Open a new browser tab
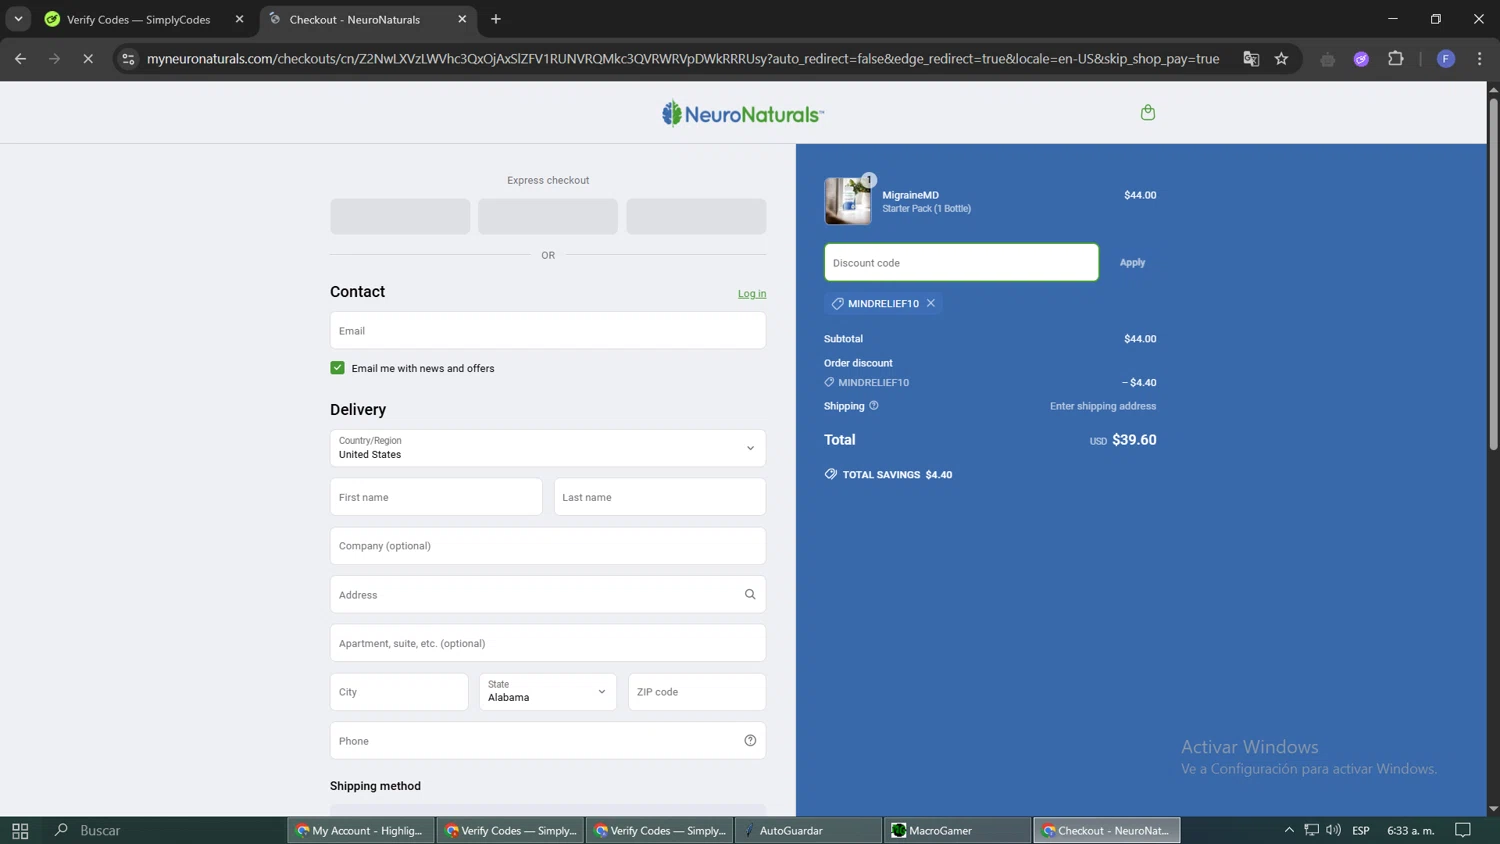Screen dimensions: 1500x844 (496, 19)
